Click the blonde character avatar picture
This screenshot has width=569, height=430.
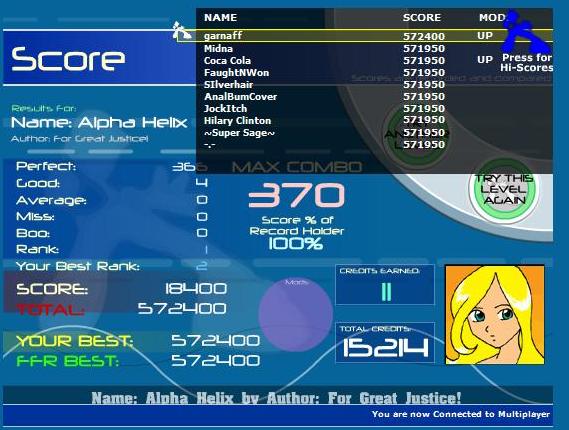(495, 315)
